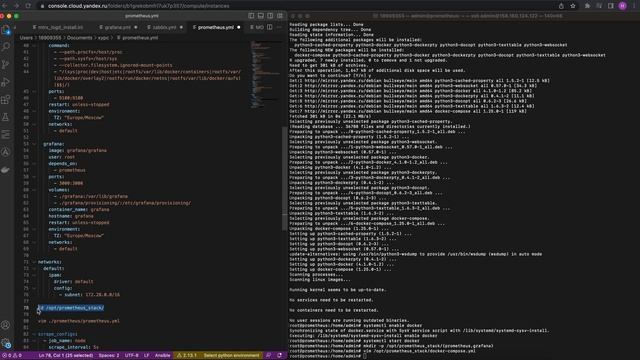Select the prometheus.yml editor tab
640x360 pixels.
point(216,27)
